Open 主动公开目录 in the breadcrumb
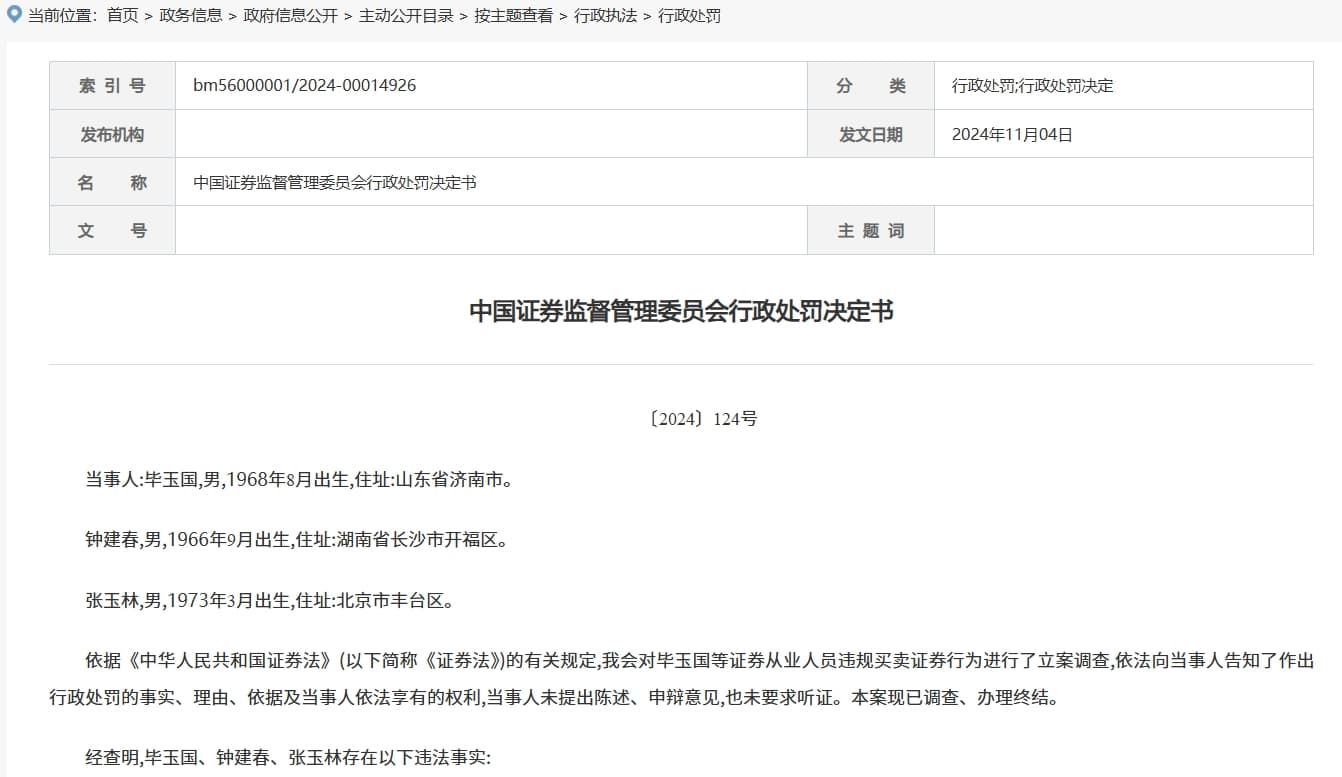This screenshot has height=777, width=1342. 406,16
